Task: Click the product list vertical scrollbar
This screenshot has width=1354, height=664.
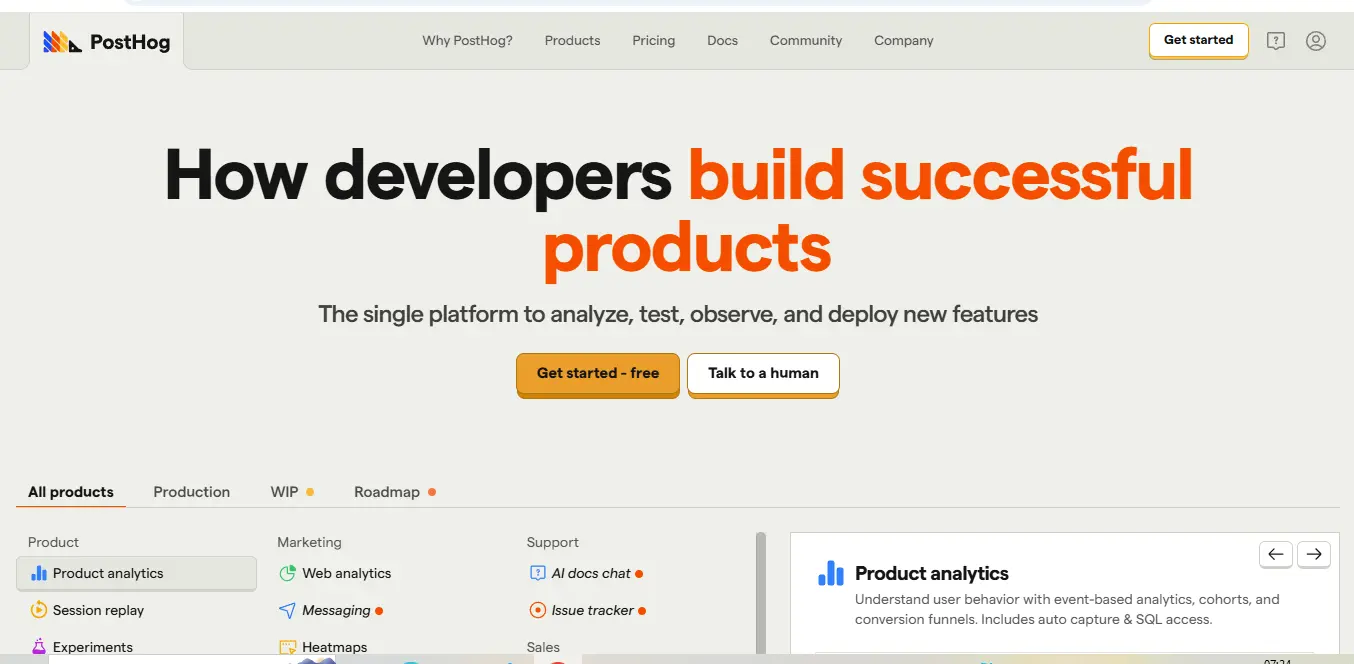Action: coord(761,594)
